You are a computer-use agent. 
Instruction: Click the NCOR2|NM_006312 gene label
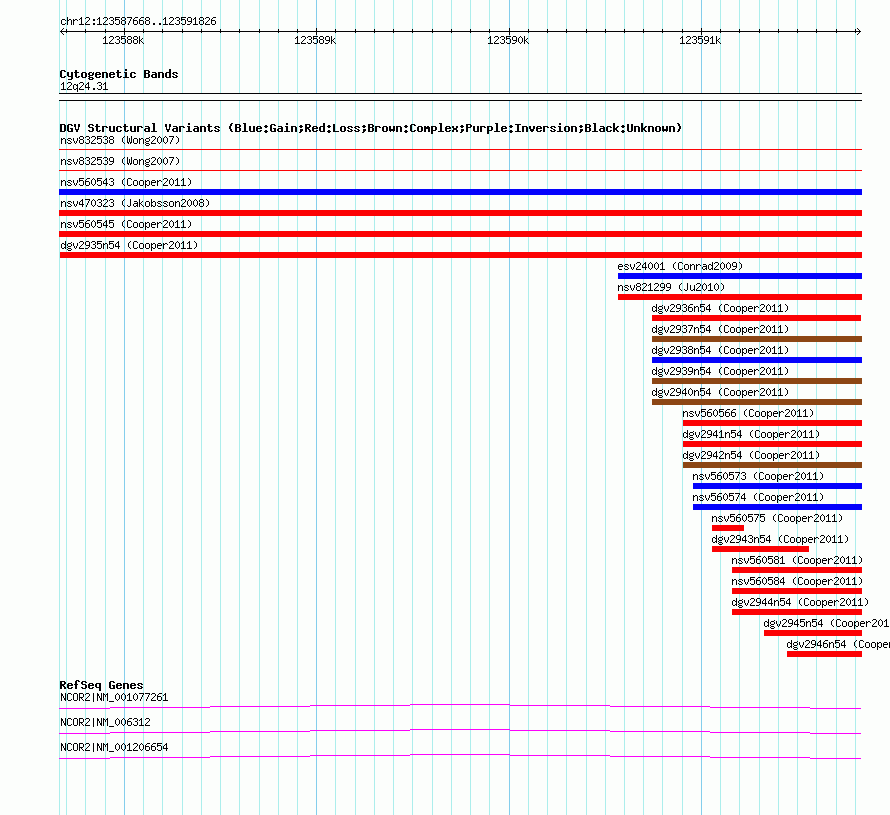[105, 722]
